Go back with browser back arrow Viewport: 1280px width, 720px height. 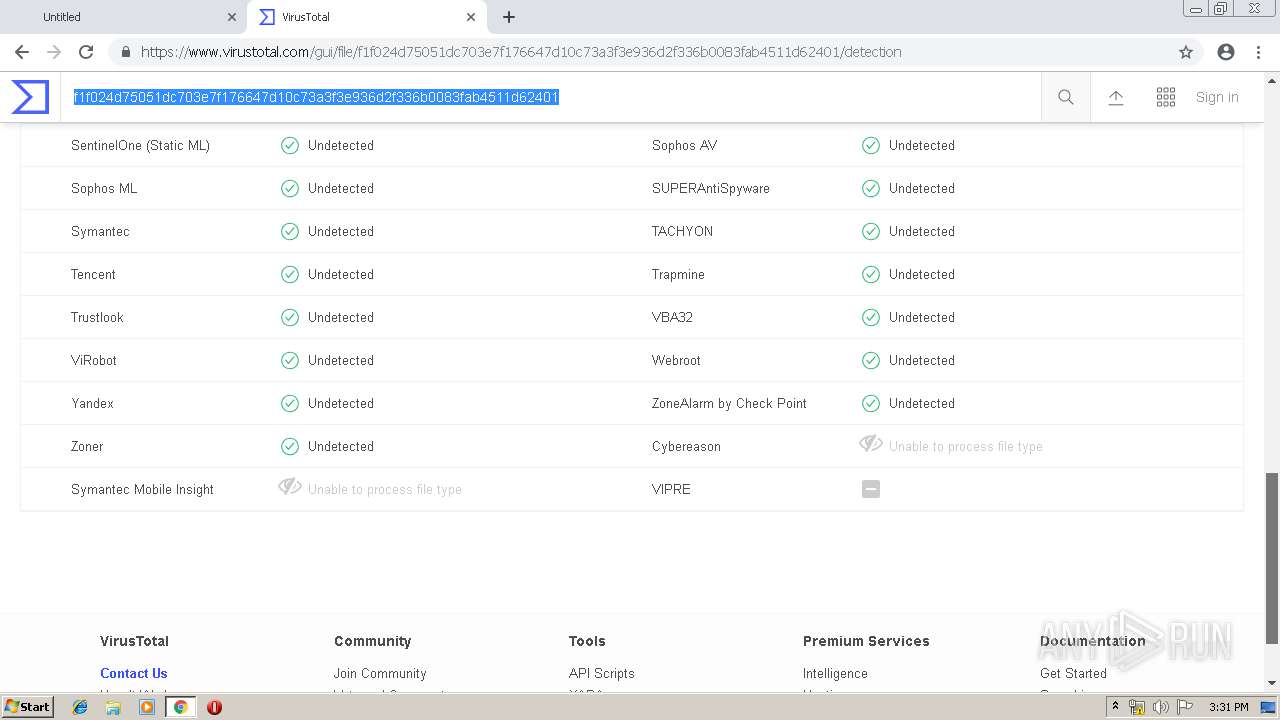[x=22, y=52]
